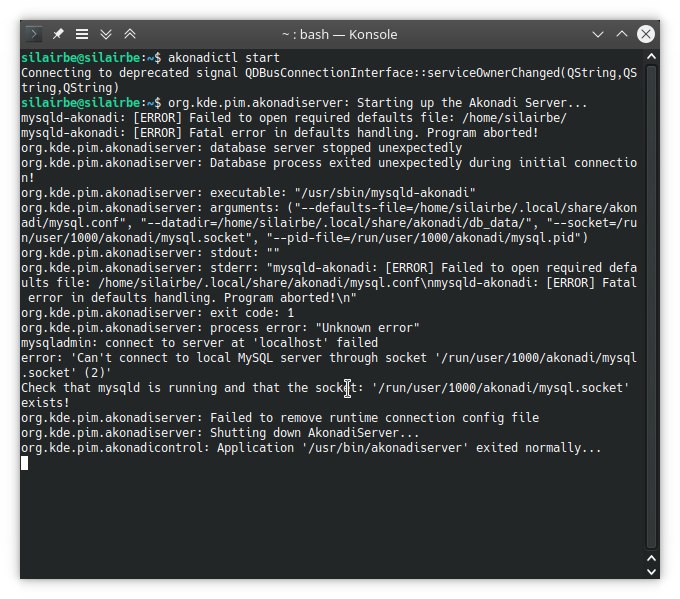Click the "exited normally..." akonadicontrol line
The height and width of the screenshot is (599, 680).
tap(311, 448)
